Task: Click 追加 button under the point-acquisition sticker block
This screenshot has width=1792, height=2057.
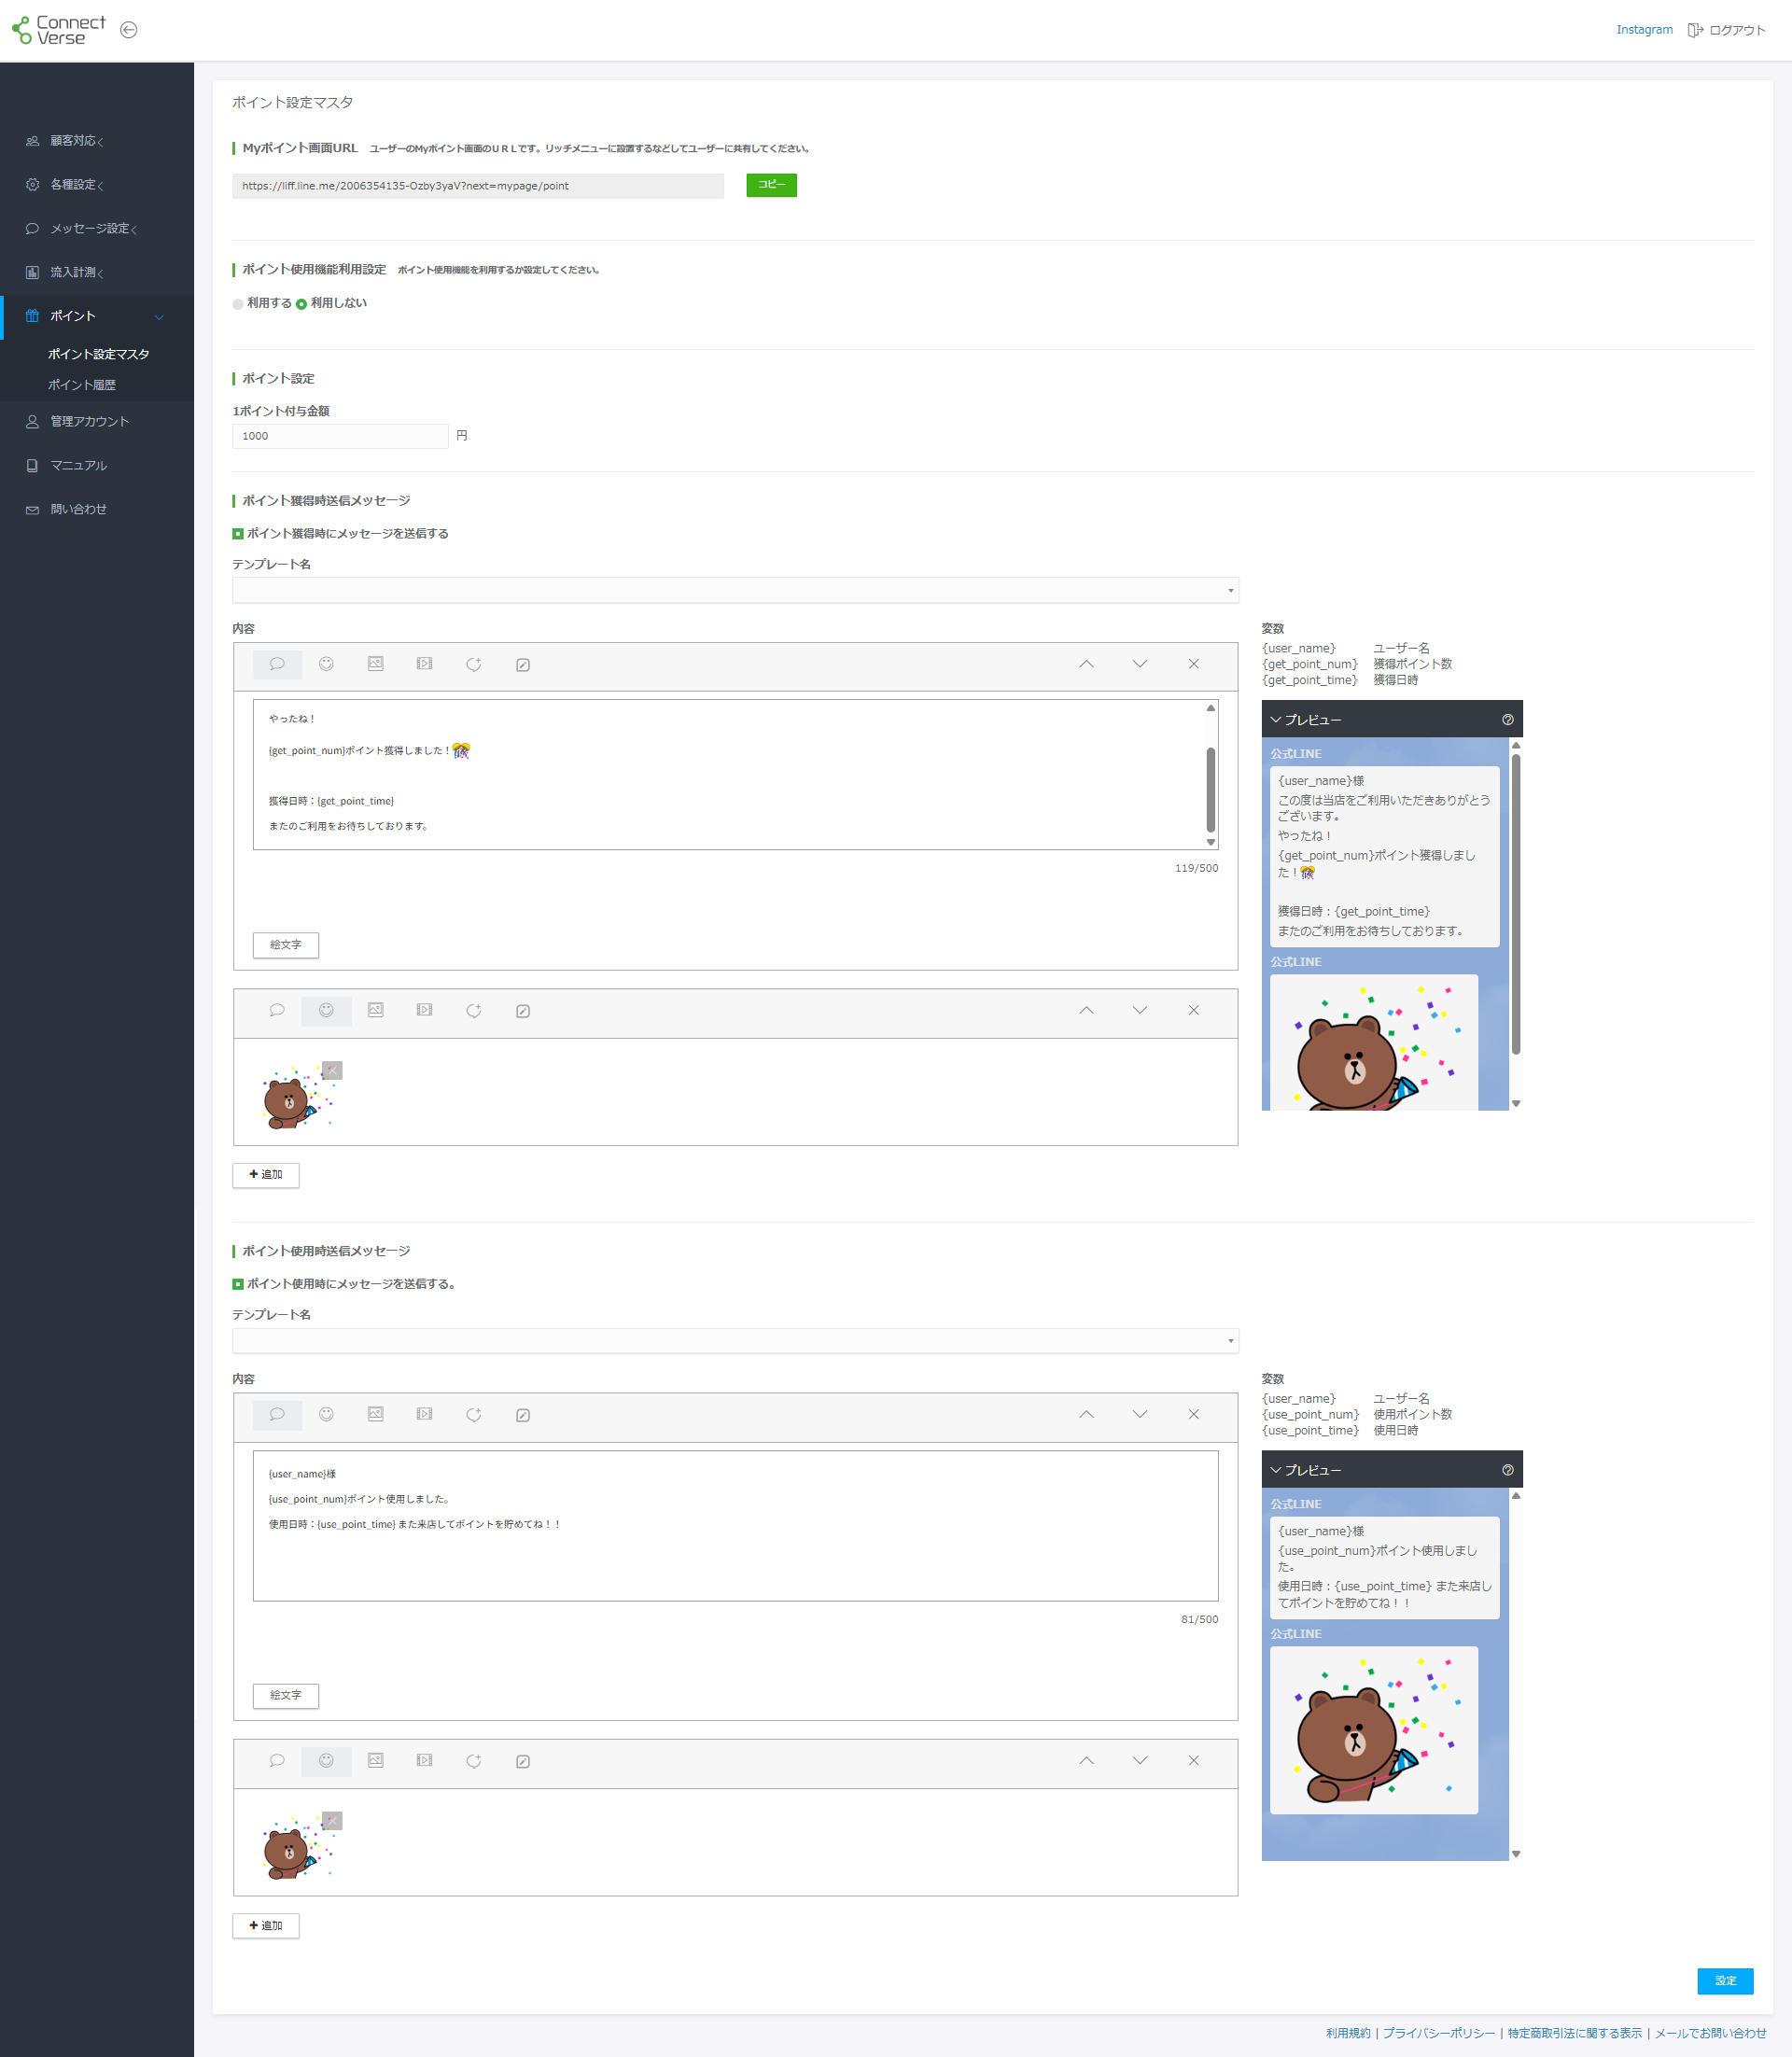Action: click(266, 1175)
